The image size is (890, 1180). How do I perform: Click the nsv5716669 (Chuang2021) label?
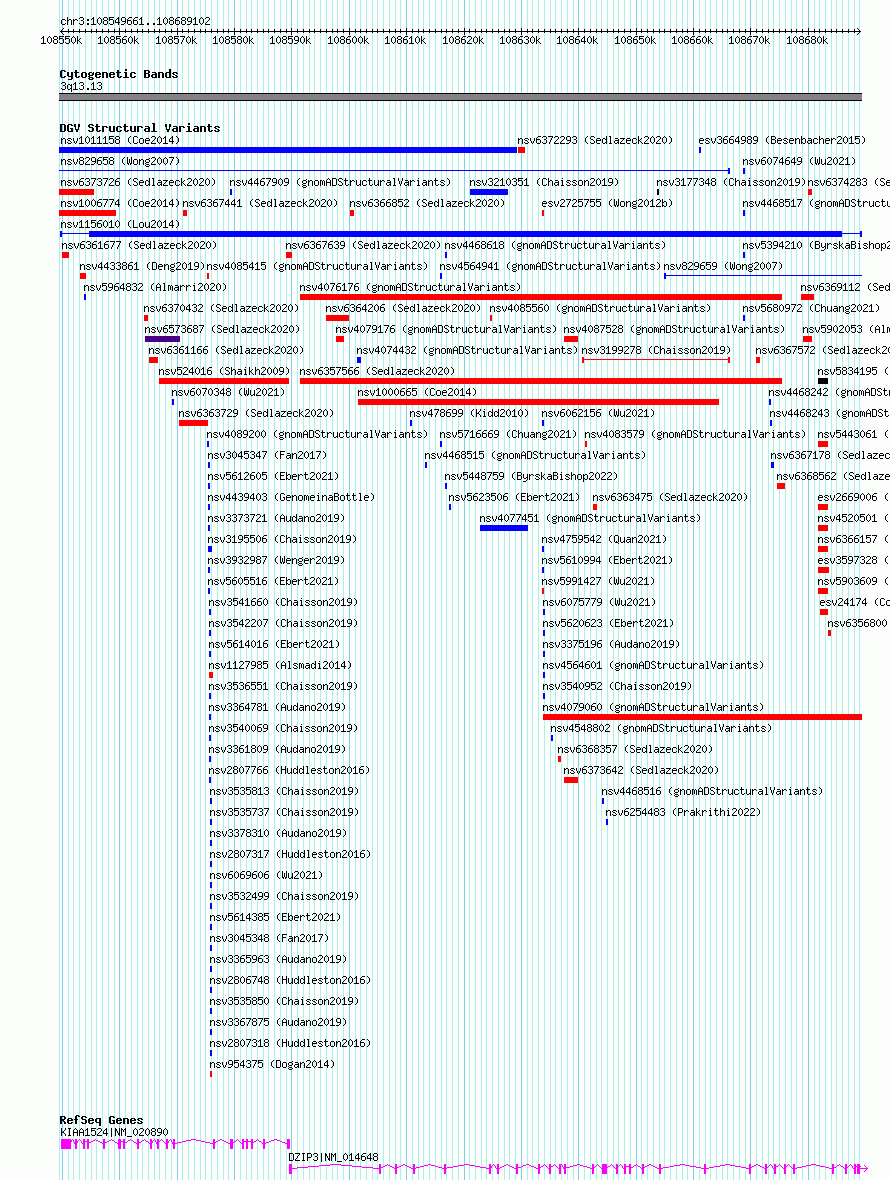509,436
